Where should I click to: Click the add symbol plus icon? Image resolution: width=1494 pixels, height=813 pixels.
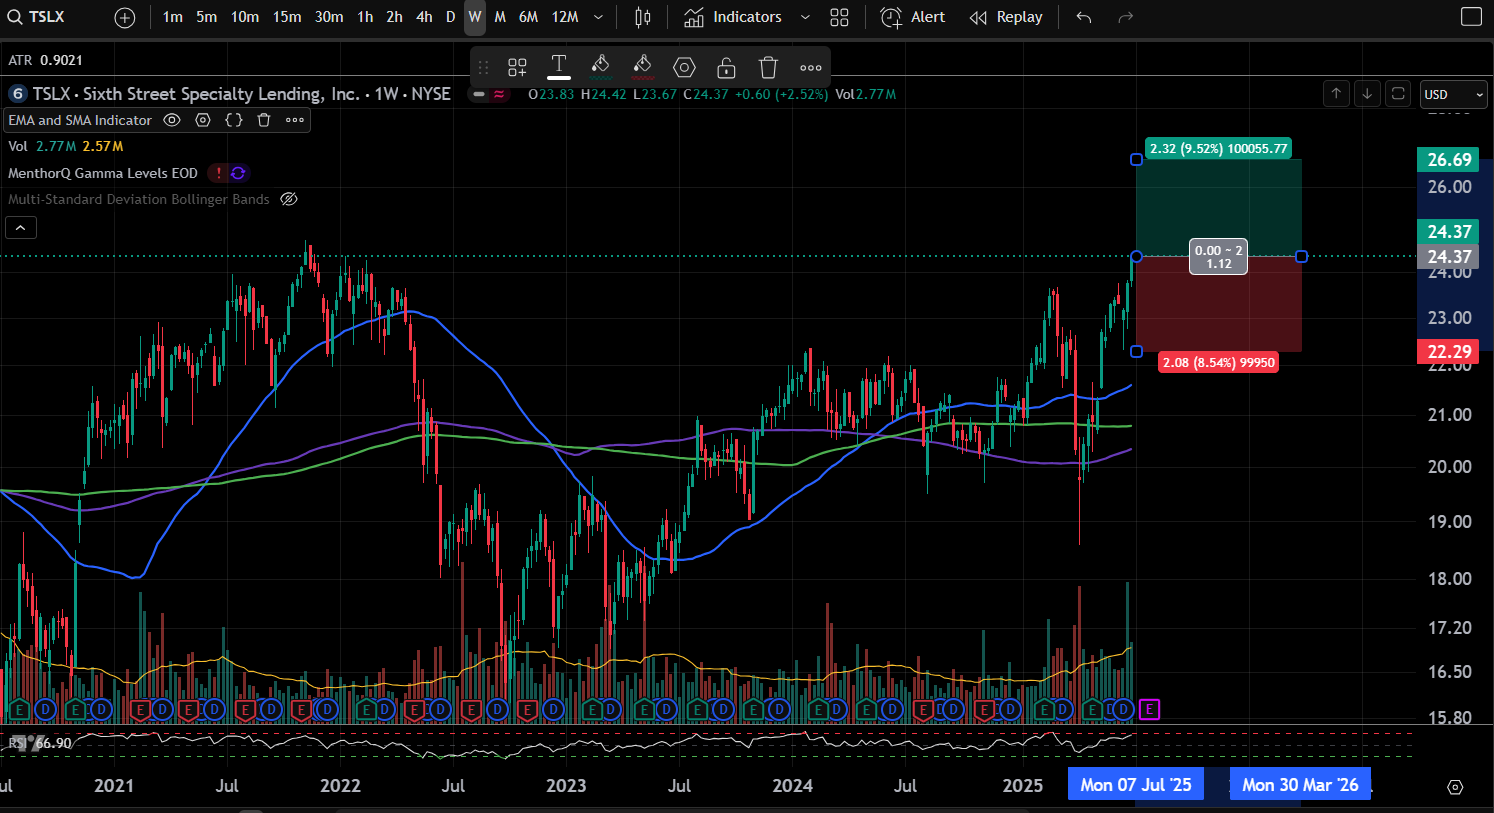[125, 17]
